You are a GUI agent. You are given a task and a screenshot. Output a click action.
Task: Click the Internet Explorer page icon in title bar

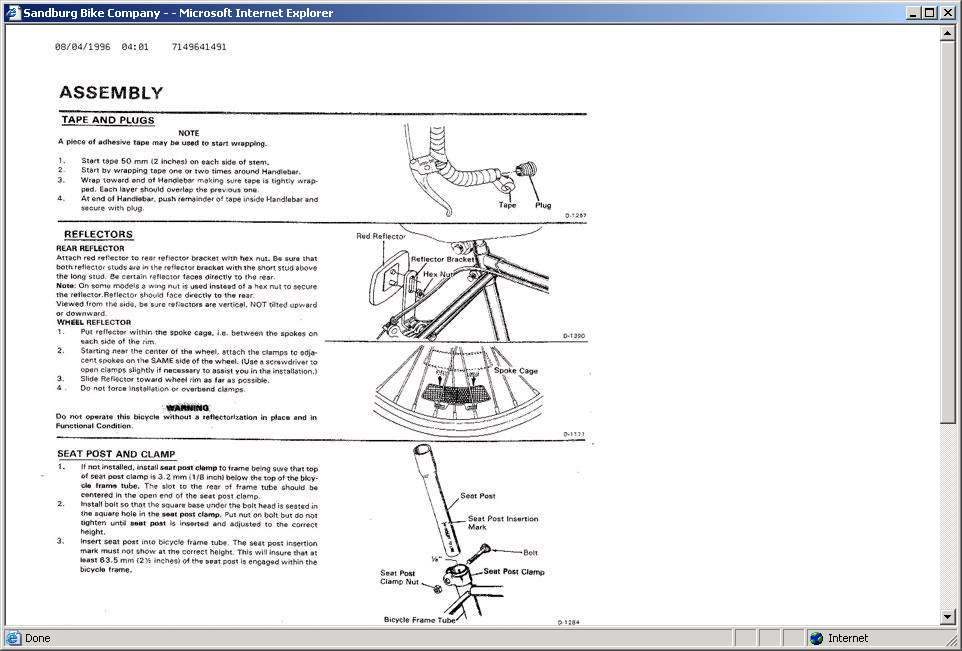click(12, 13)
